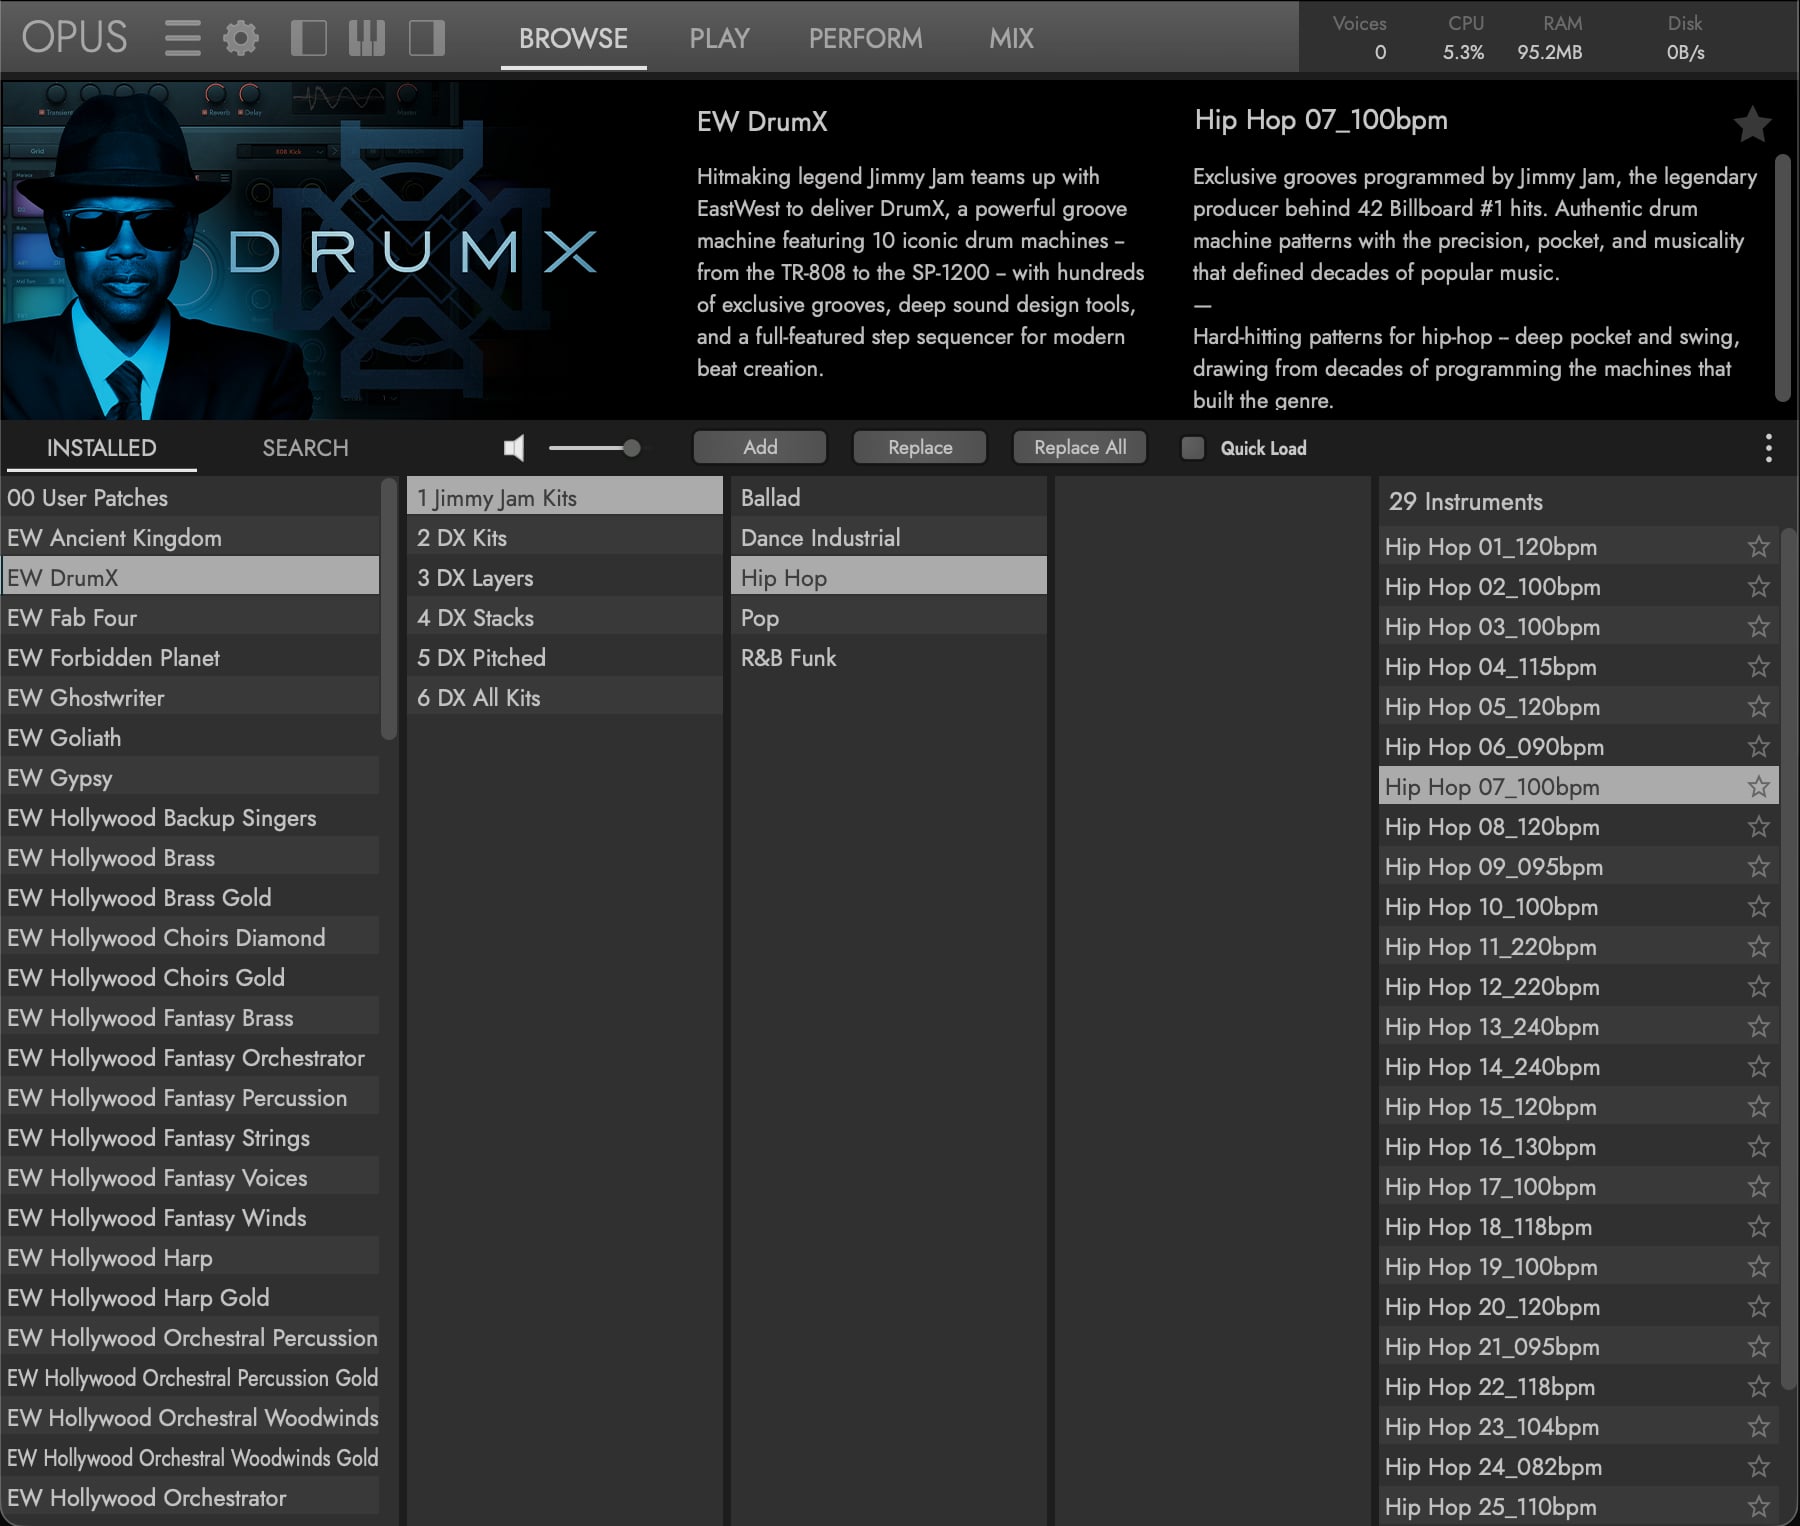1800x1526 pixels.
Task: Toggle the piano keyboard panel icon
Action: (367, 38)
